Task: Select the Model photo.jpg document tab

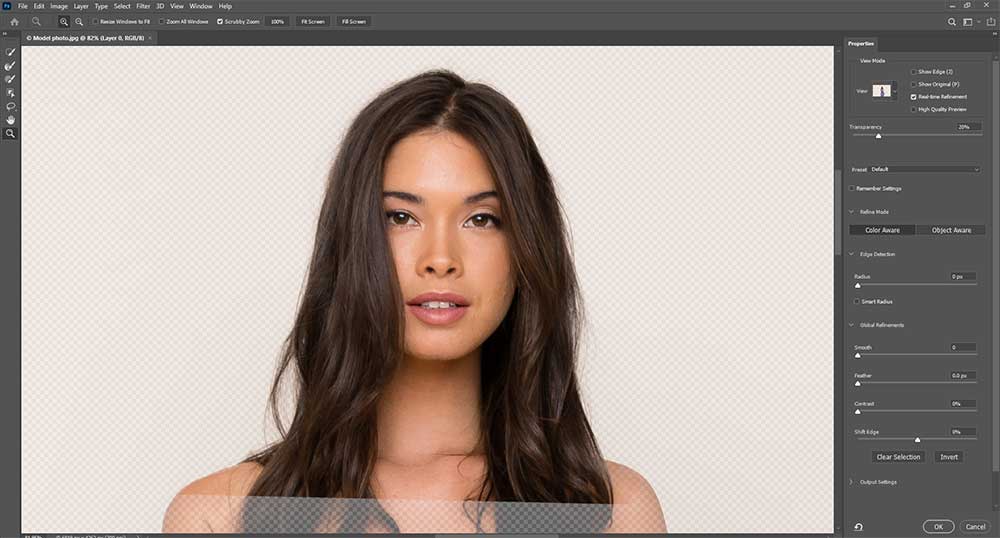Action: [x=85, y=38]
